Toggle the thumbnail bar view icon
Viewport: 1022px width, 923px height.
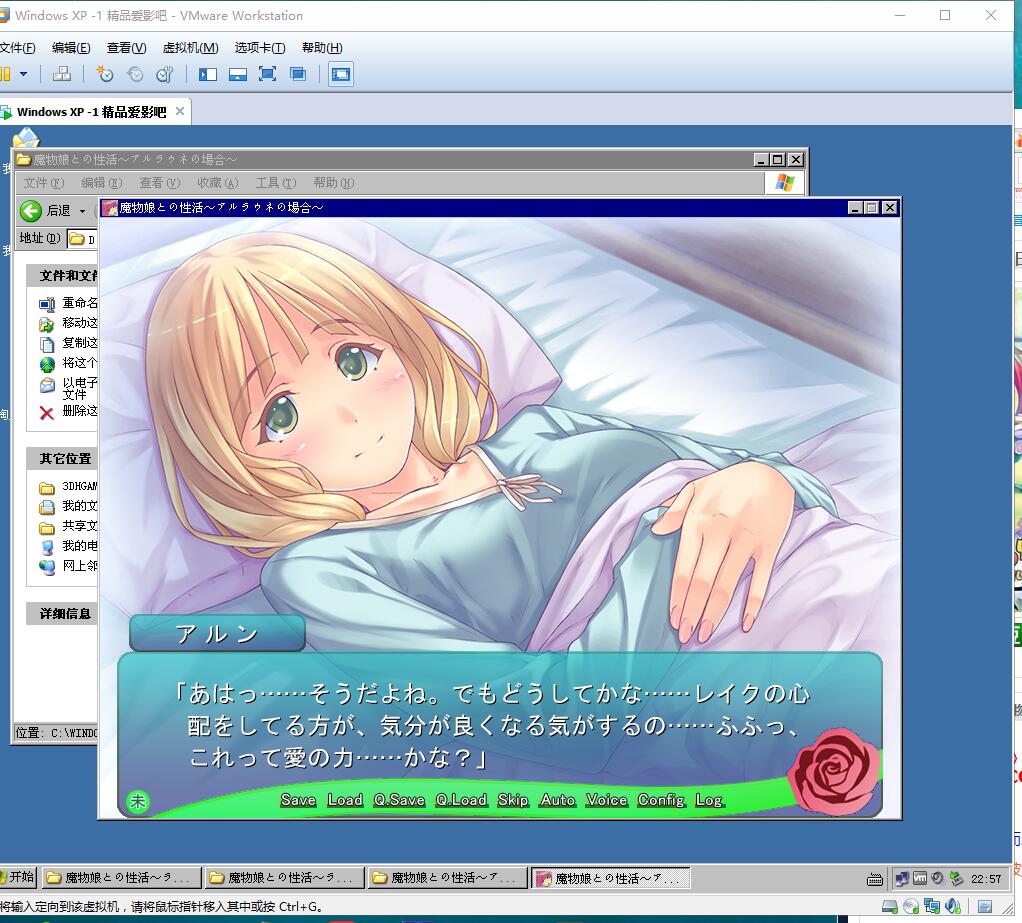click(238, 74)
